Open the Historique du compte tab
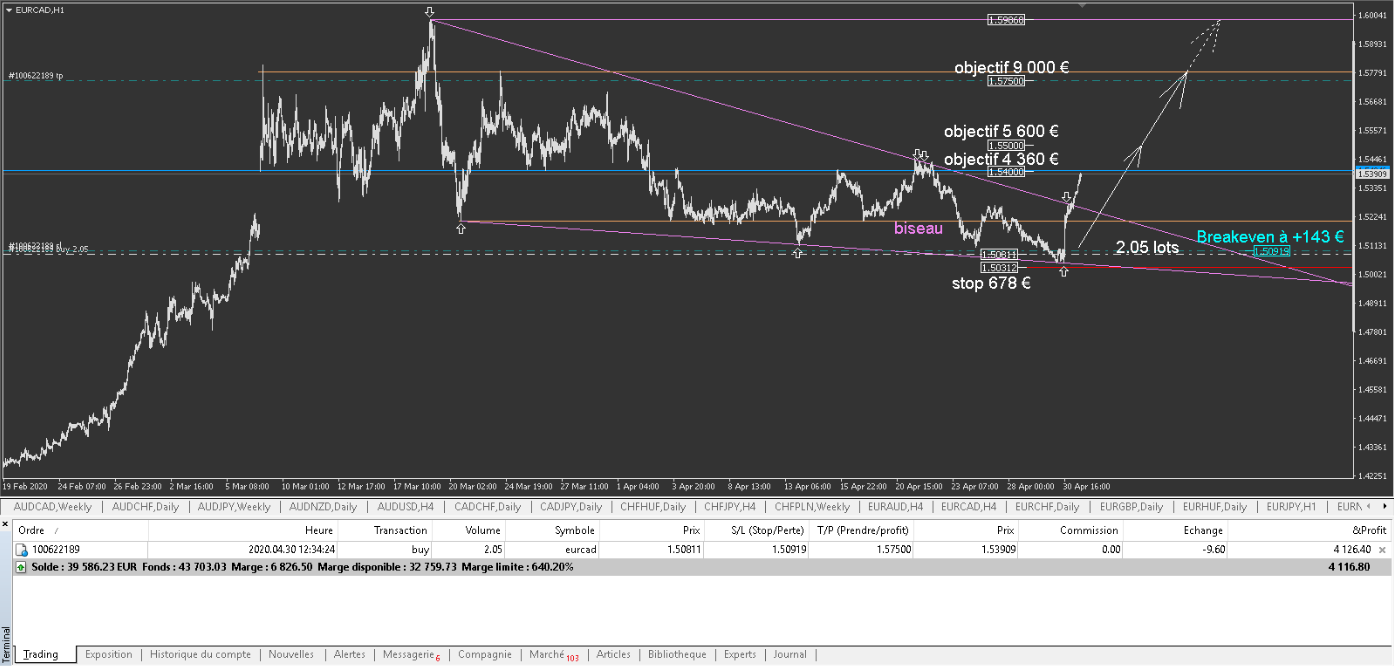This screenshot has width=1394, height=666. pos(200,654)
